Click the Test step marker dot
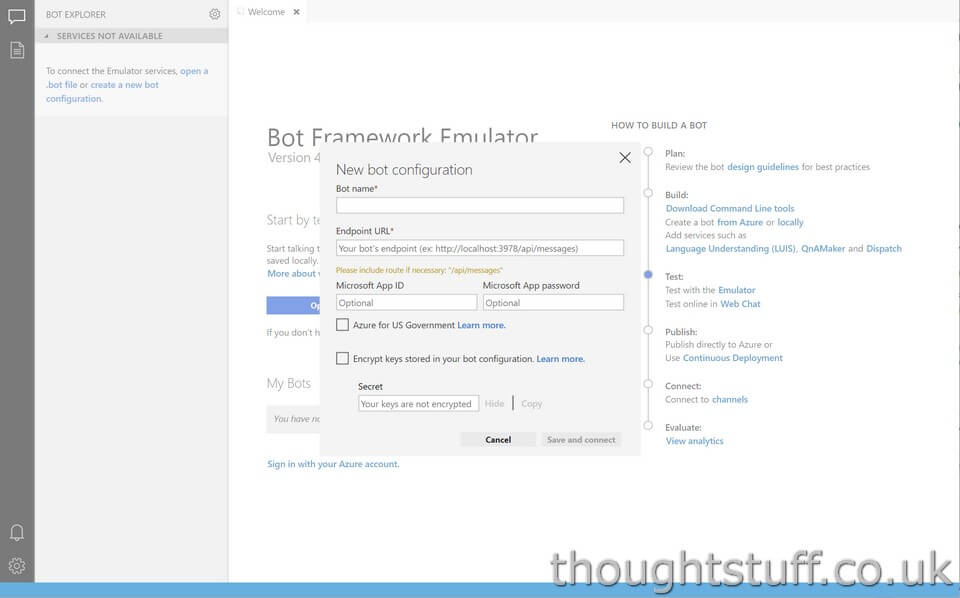The image size is (960, 598). point(648,275)
